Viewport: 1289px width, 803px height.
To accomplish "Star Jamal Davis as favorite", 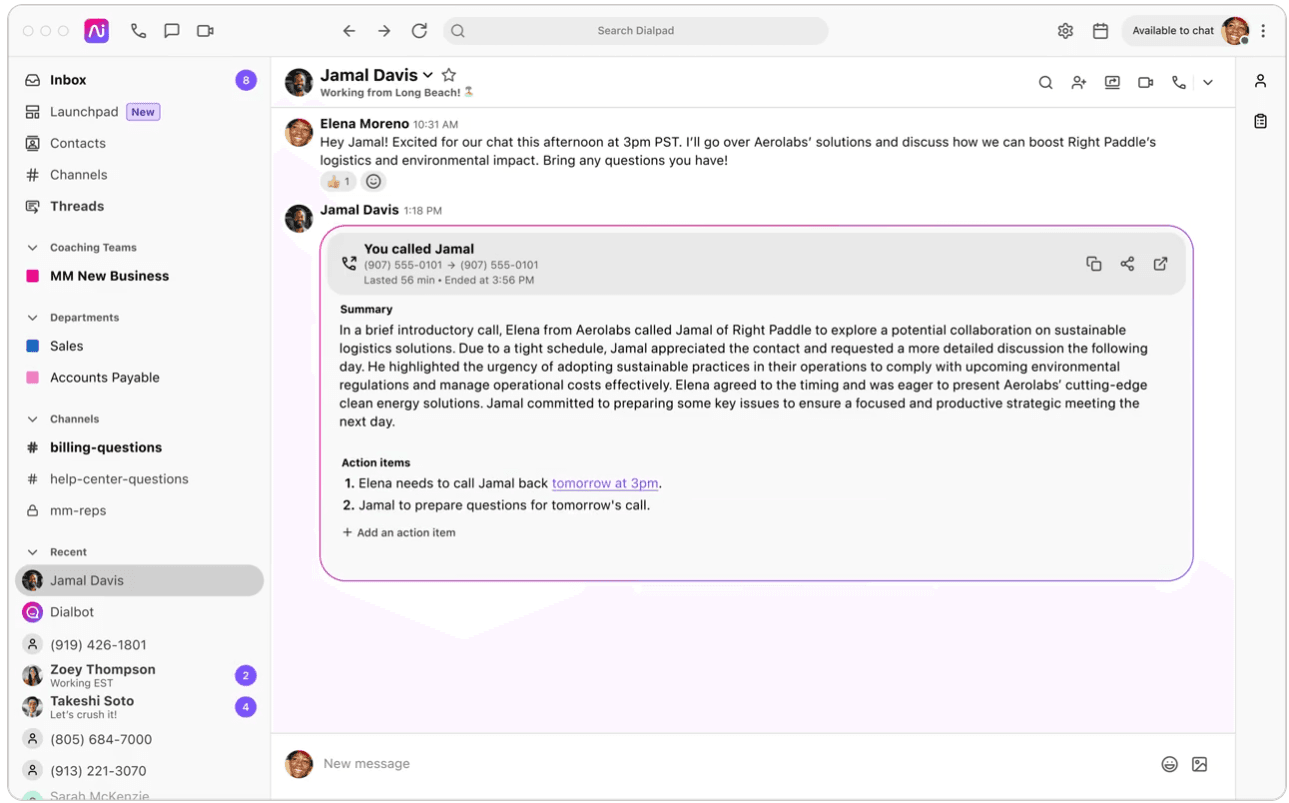I will tap(449, 75).
